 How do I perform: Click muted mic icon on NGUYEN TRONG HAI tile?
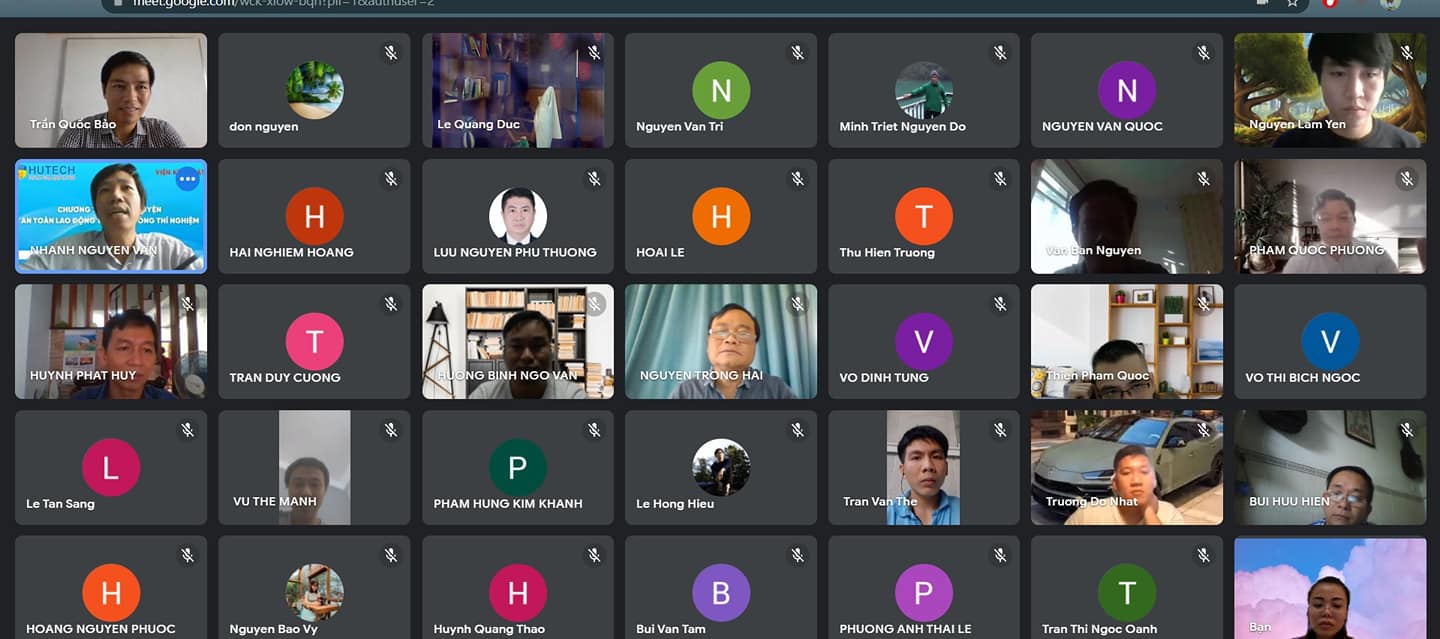[797, 304]
